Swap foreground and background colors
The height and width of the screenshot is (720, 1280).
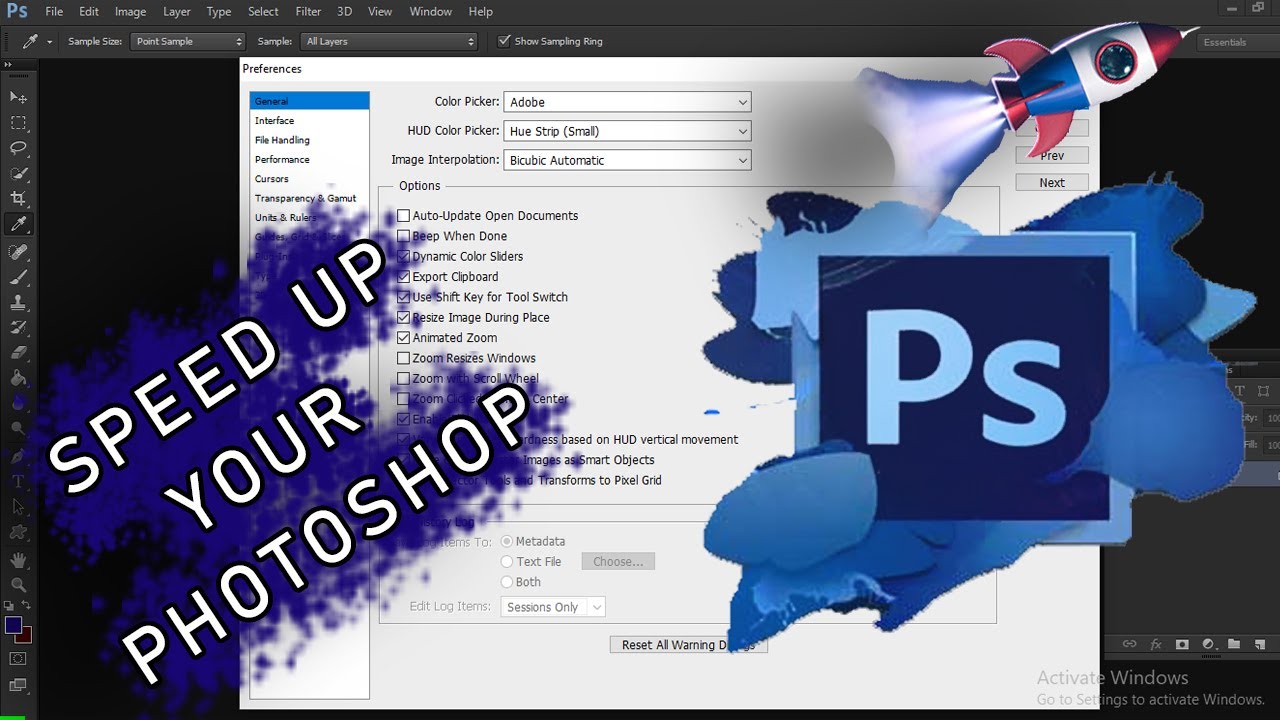pyautogui.click(x=27, y=606)
